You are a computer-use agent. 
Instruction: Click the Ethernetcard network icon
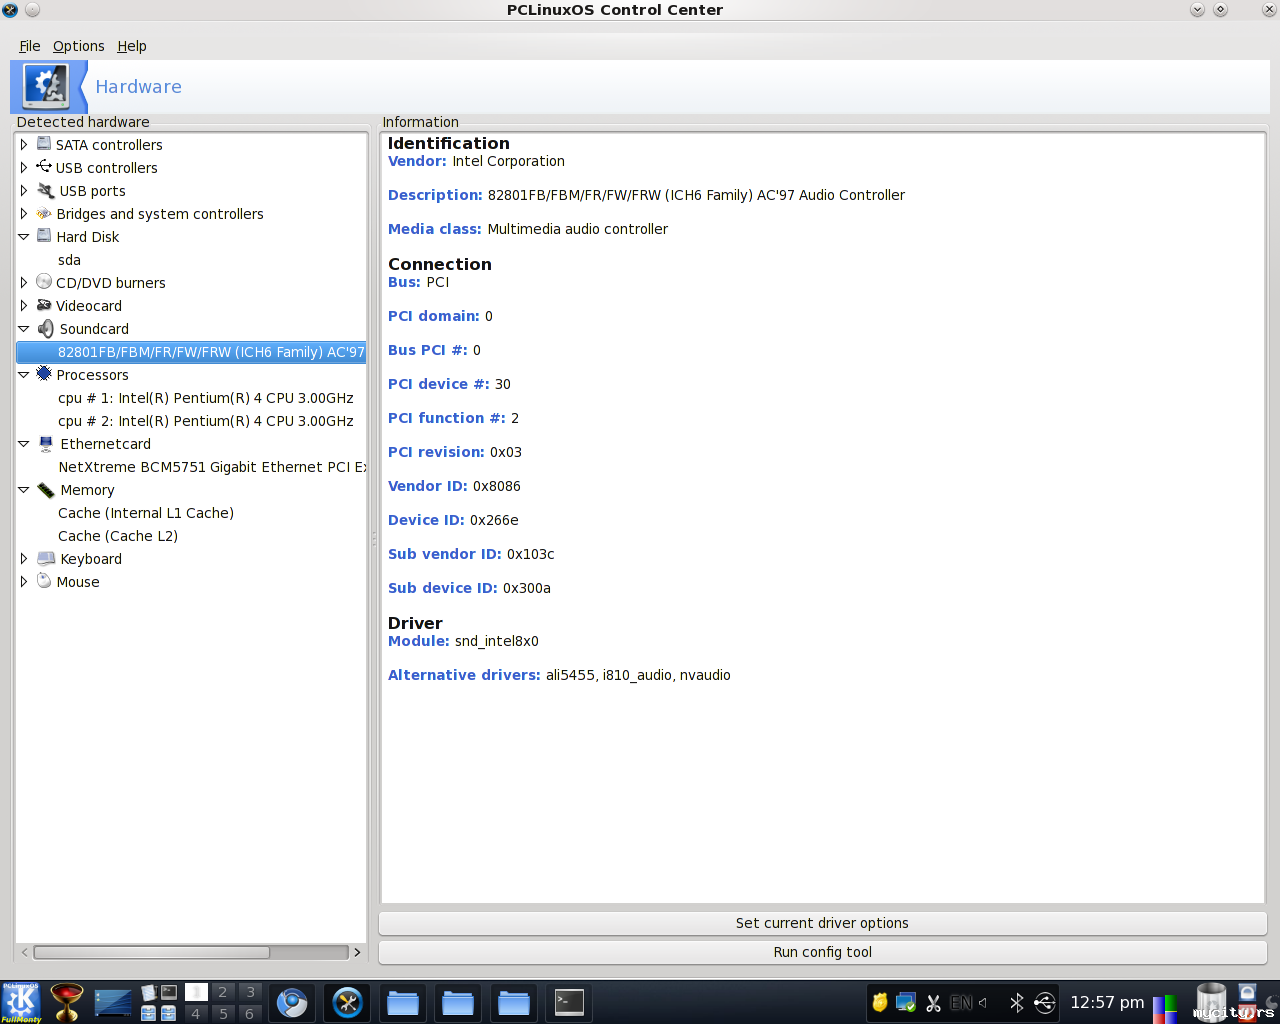click(x=46, y=443)
